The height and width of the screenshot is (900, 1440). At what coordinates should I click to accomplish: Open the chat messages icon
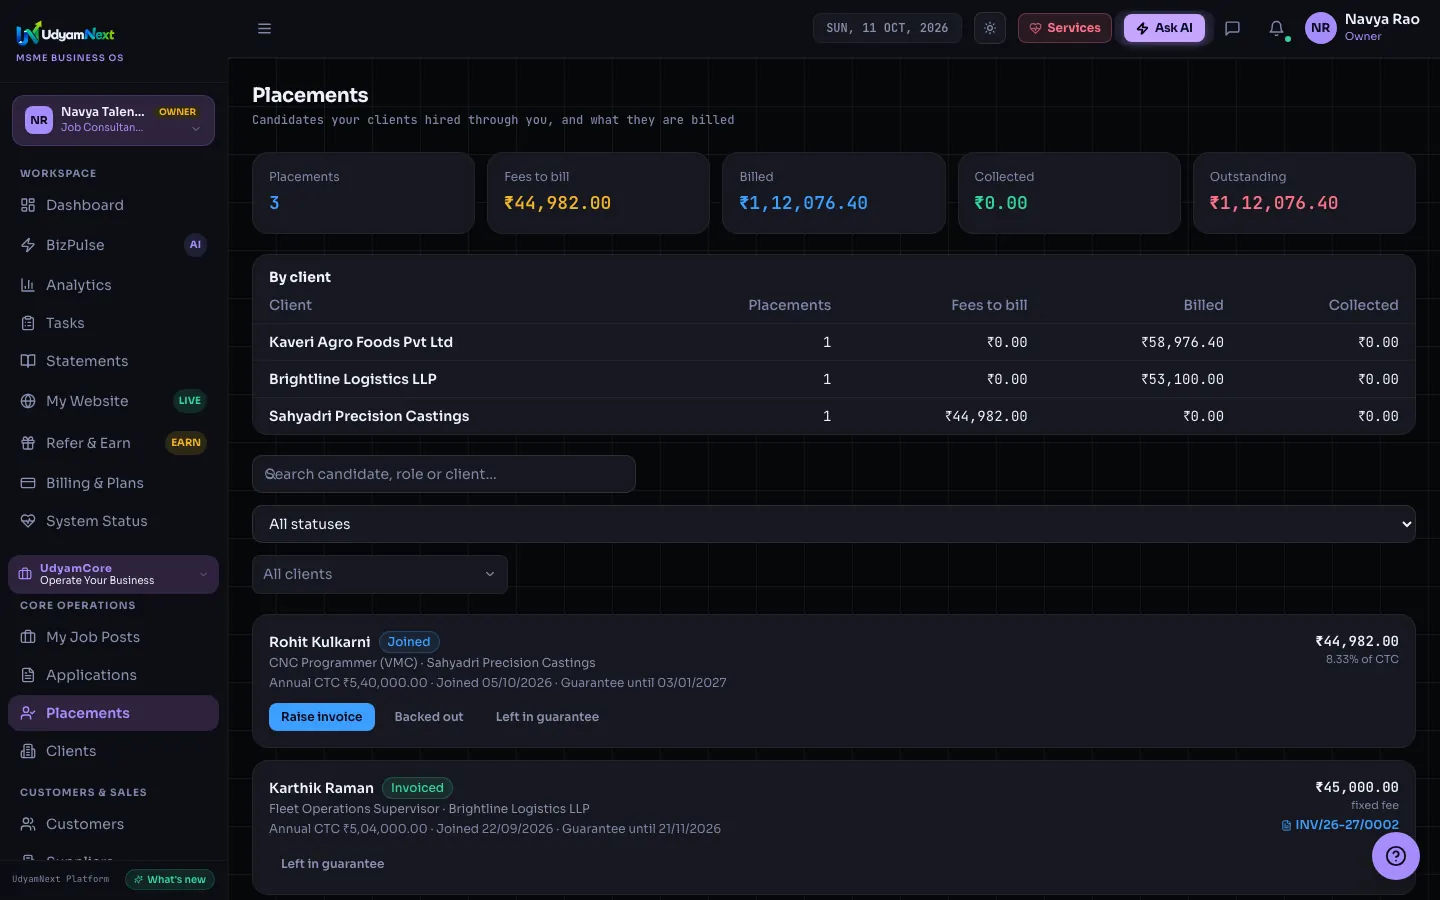click(x=1232, y=28)
